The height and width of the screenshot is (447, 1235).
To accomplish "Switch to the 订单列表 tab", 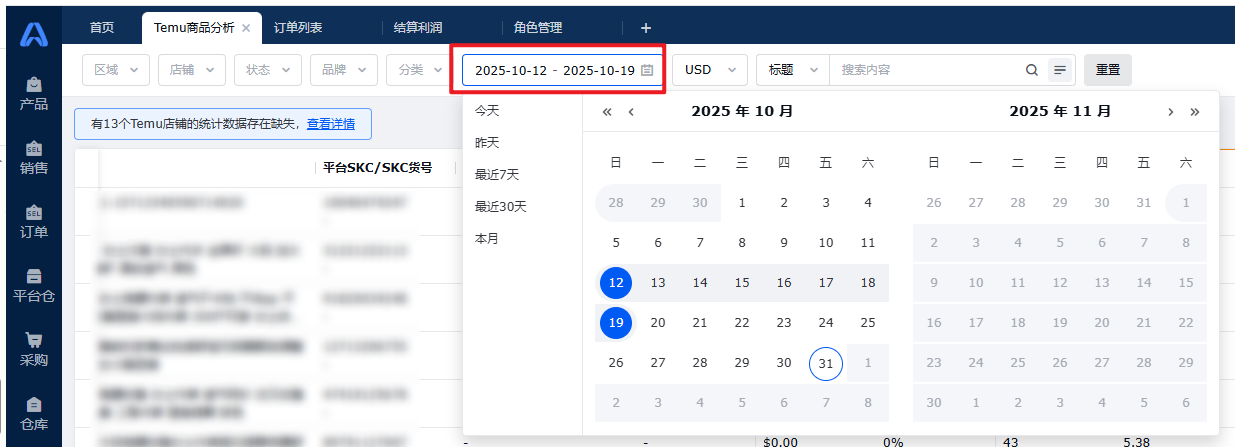I will [298, 28].
